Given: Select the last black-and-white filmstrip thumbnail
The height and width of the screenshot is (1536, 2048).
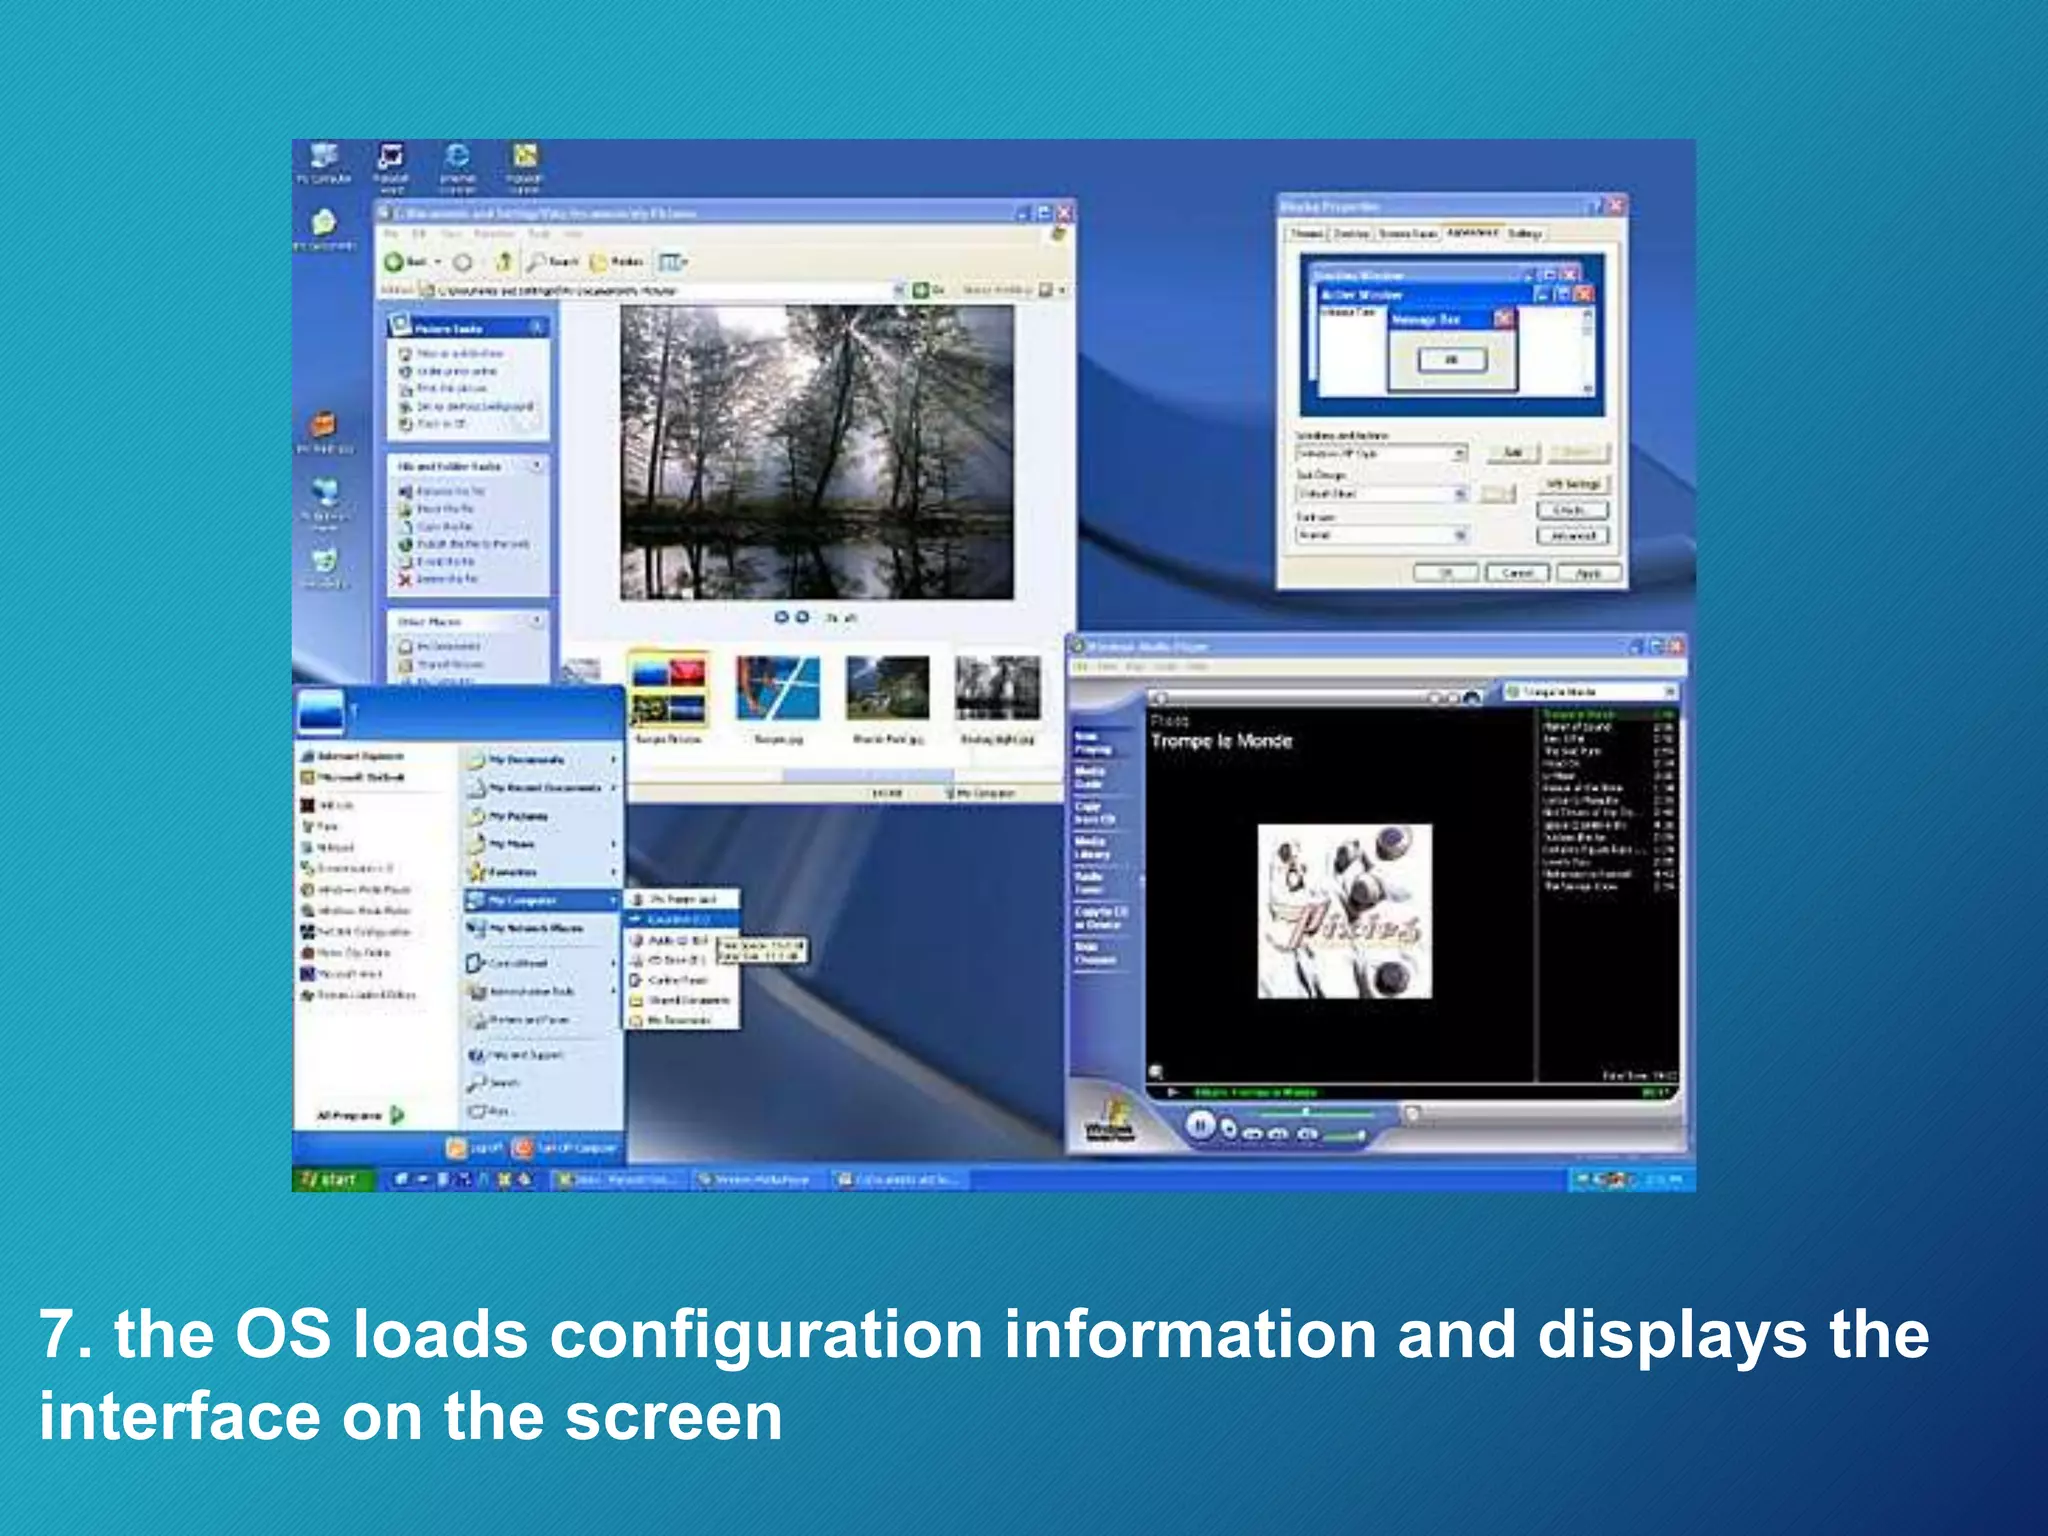Looking at the screenshot, I should click(x=997, y=688).
